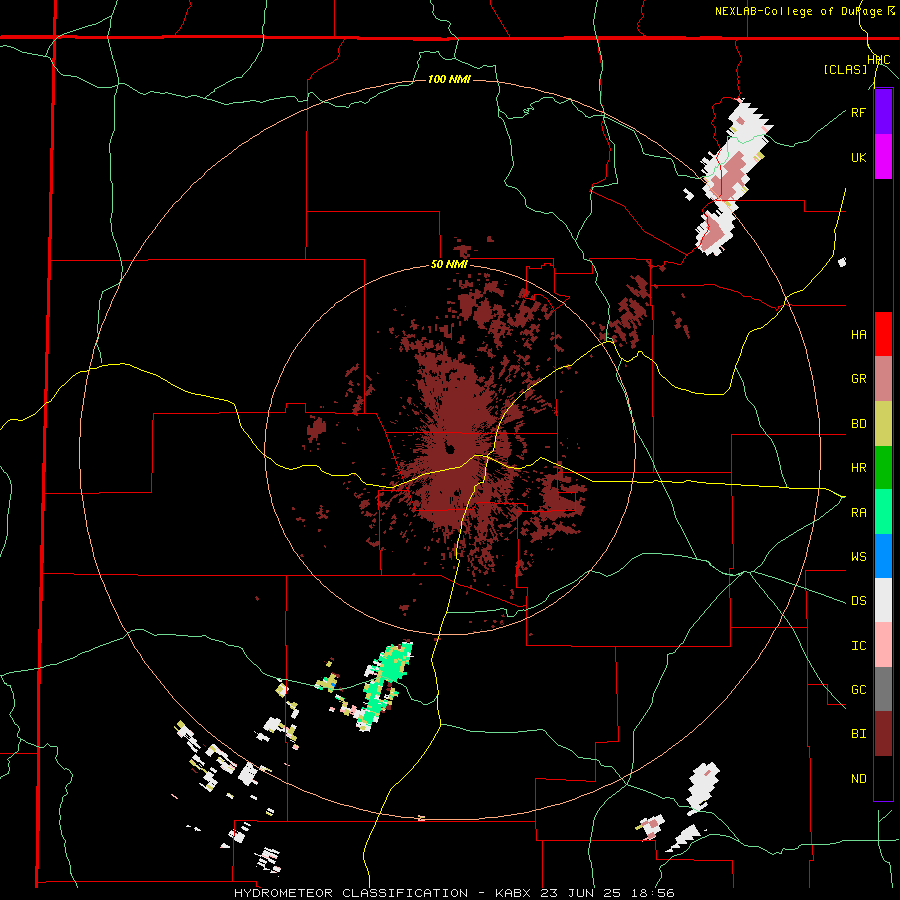Click the 50 NMI range ring label
Image resolution: width=900 pixels, height=900 pixels.
[x=449, y=265]
